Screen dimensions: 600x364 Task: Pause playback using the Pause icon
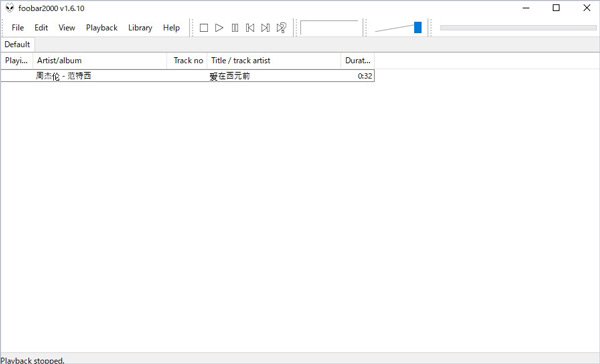click(x=235, y=28)
